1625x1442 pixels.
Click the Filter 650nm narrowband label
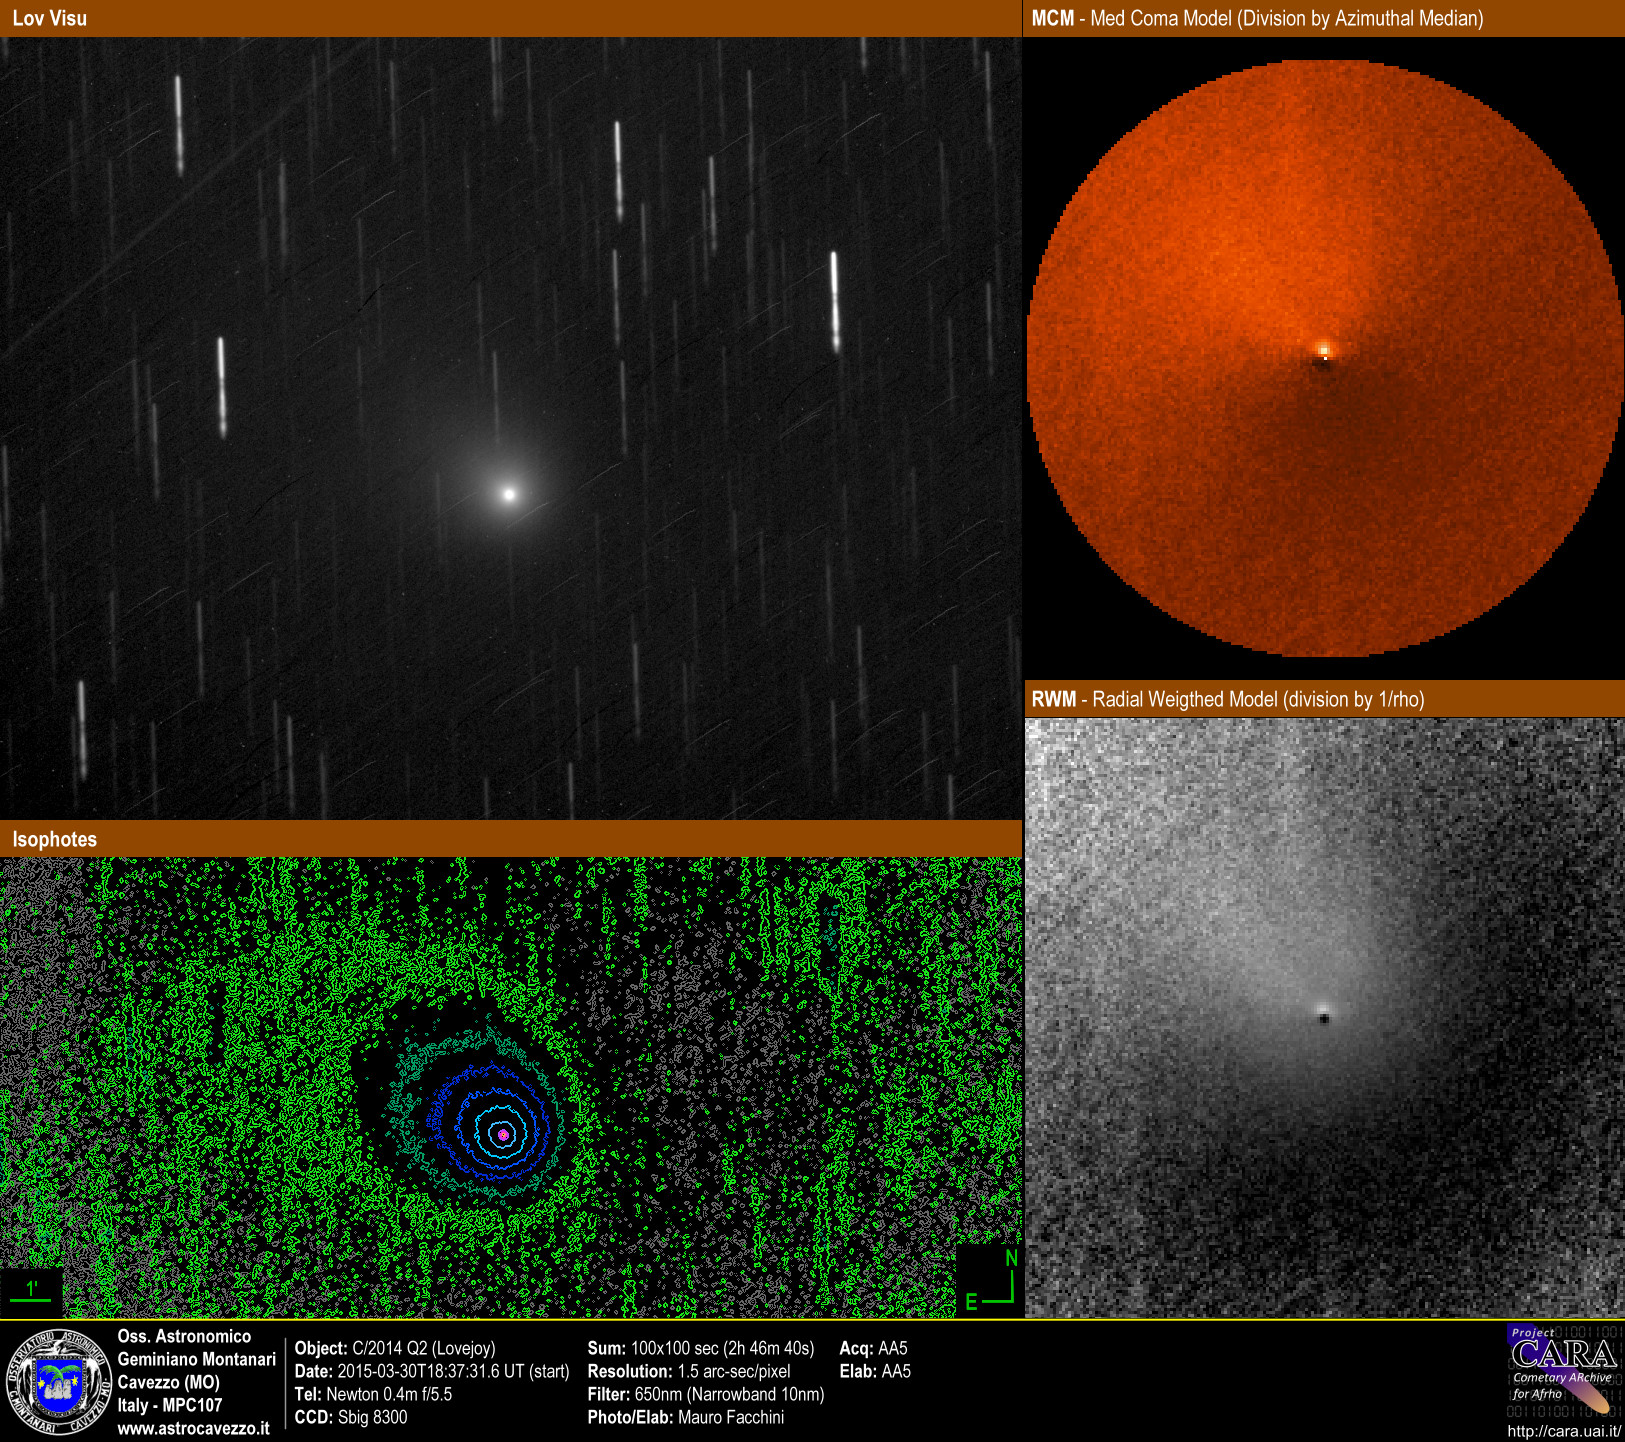[705, 1394]
